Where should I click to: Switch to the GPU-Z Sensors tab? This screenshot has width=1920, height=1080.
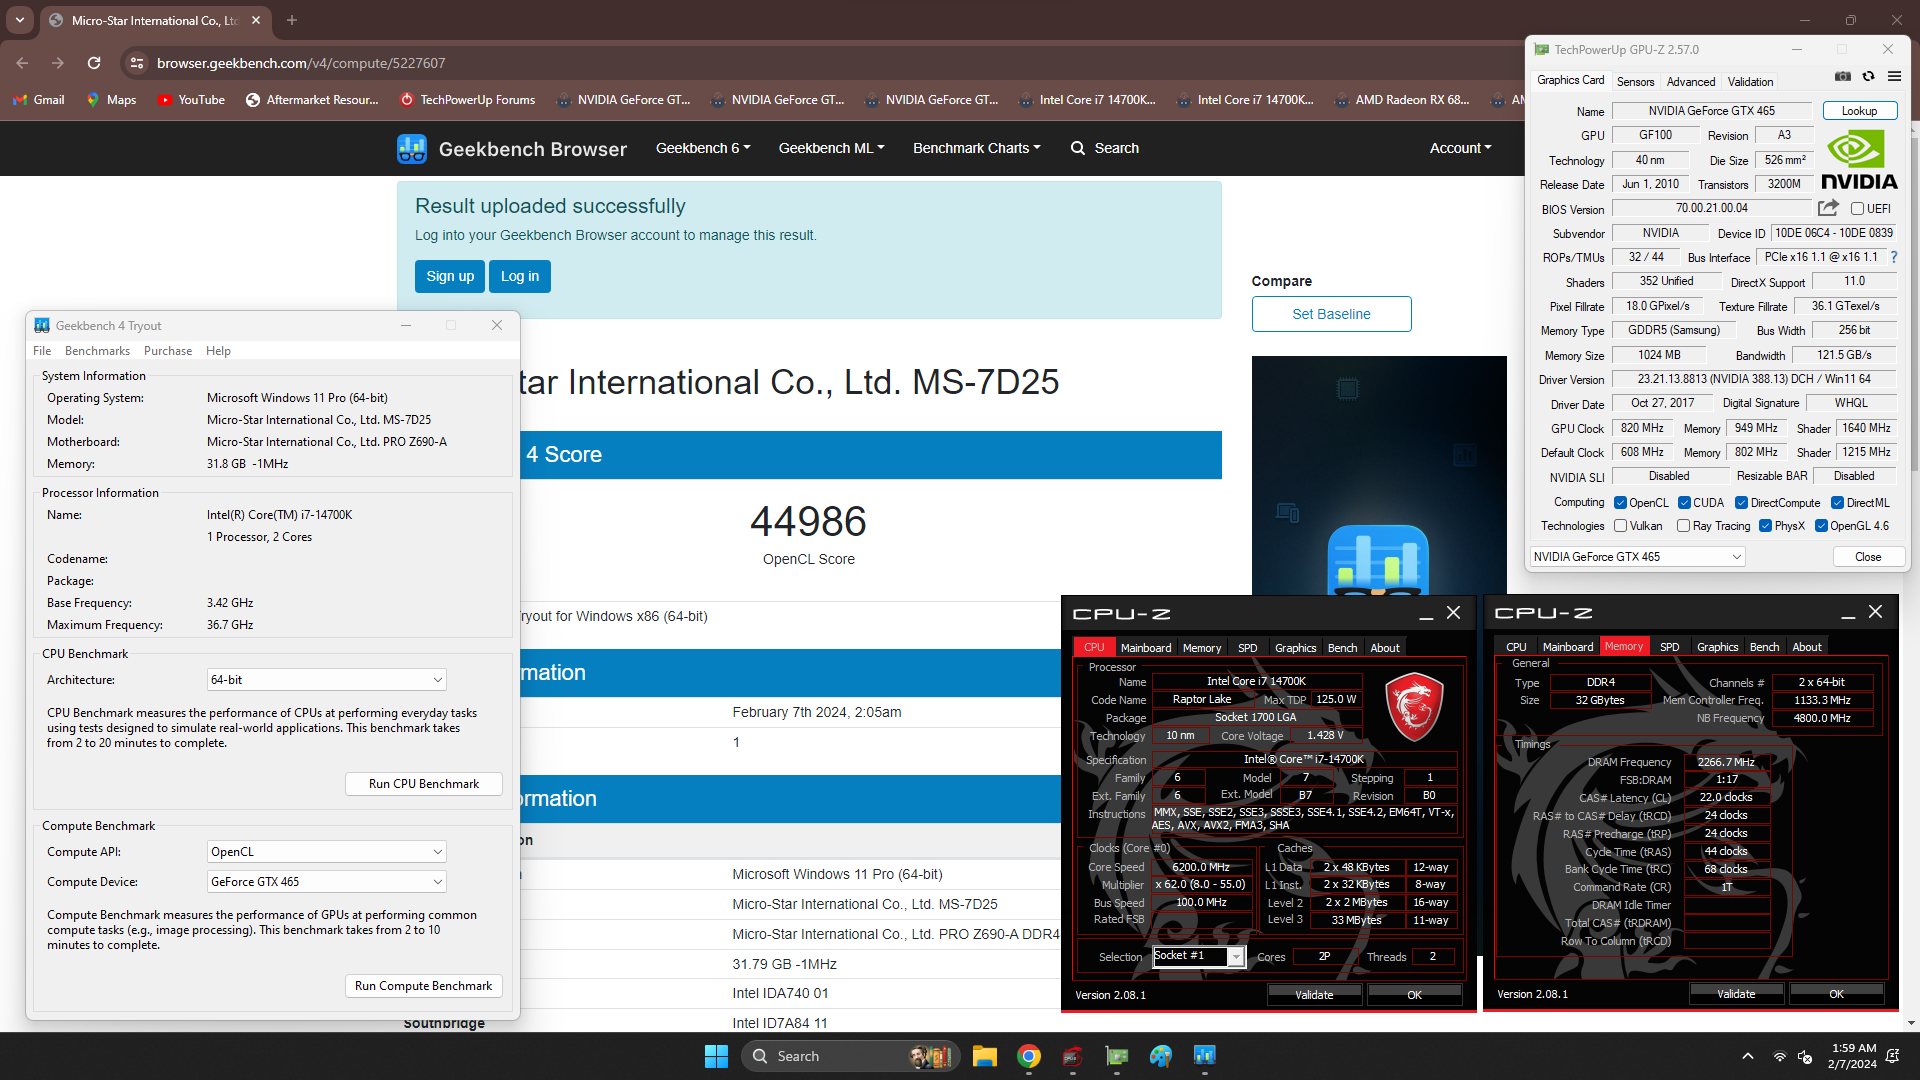(x=1635, y=82)
